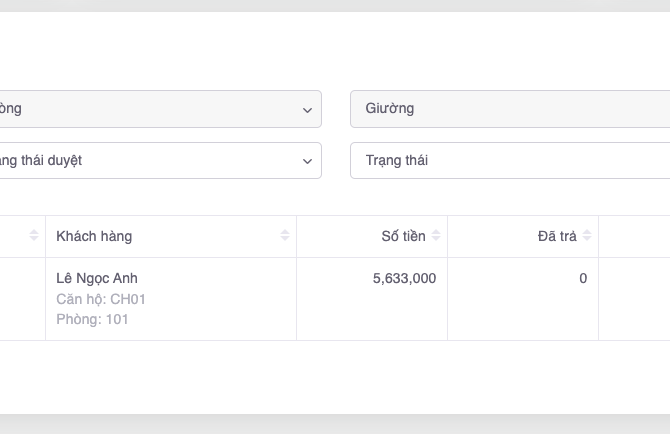Click the Đã trả column header label
The height and width of the screenshot is (434, 670).
tap(557, 236)
